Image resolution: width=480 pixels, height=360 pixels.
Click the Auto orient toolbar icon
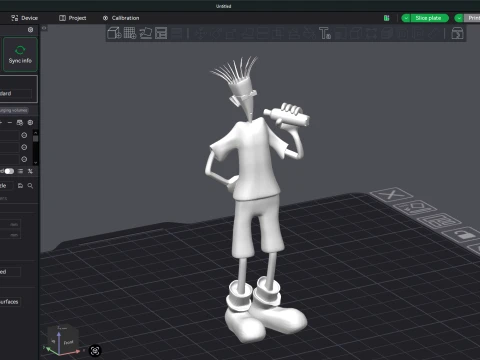[x=145, y=33]
